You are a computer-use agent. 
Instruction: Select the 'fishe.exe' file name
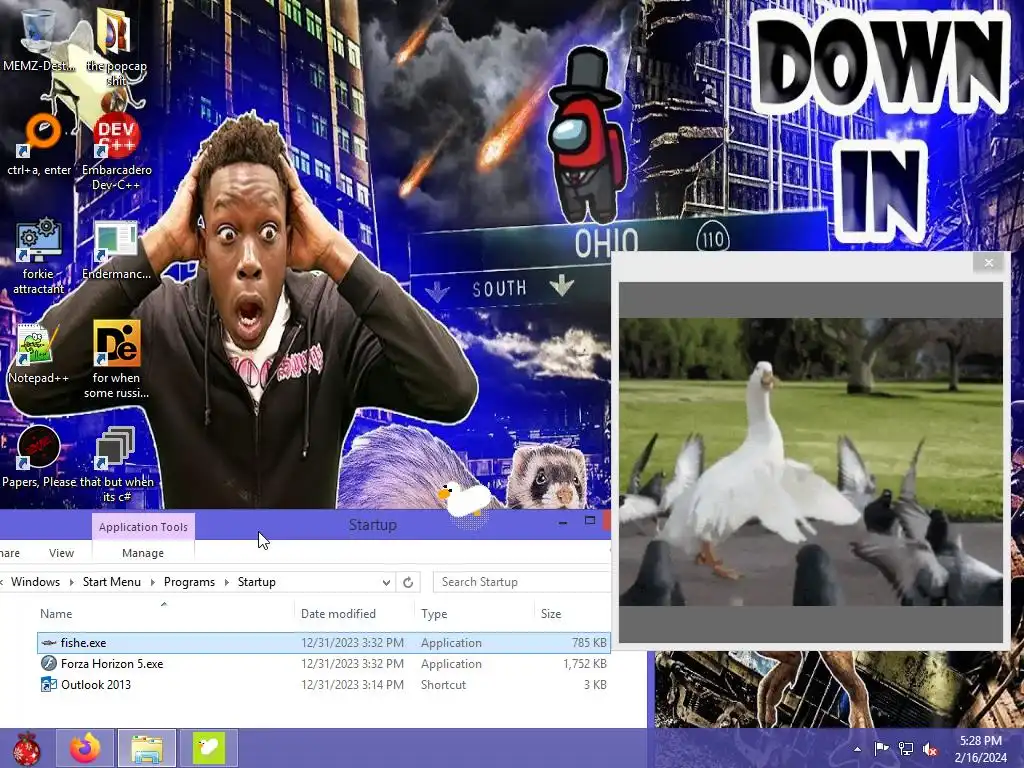pyautogui.click(x=84, y=643)
